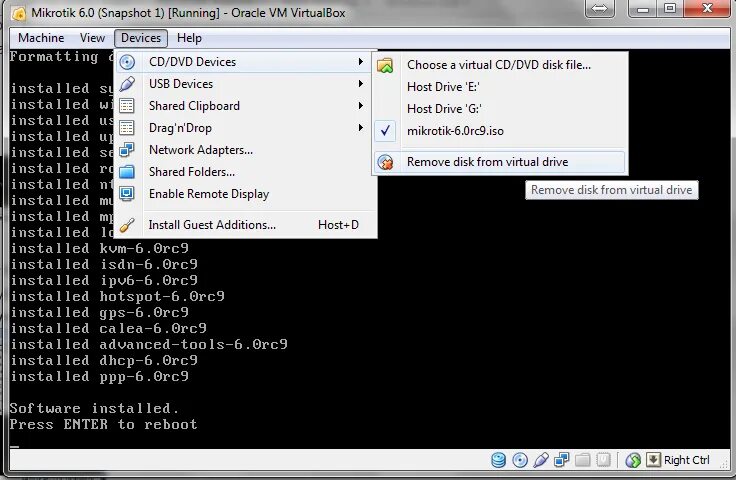Click the Shared Folders folder icon
This screenshot has width=736, height=480.
click(x=127, y=172)
